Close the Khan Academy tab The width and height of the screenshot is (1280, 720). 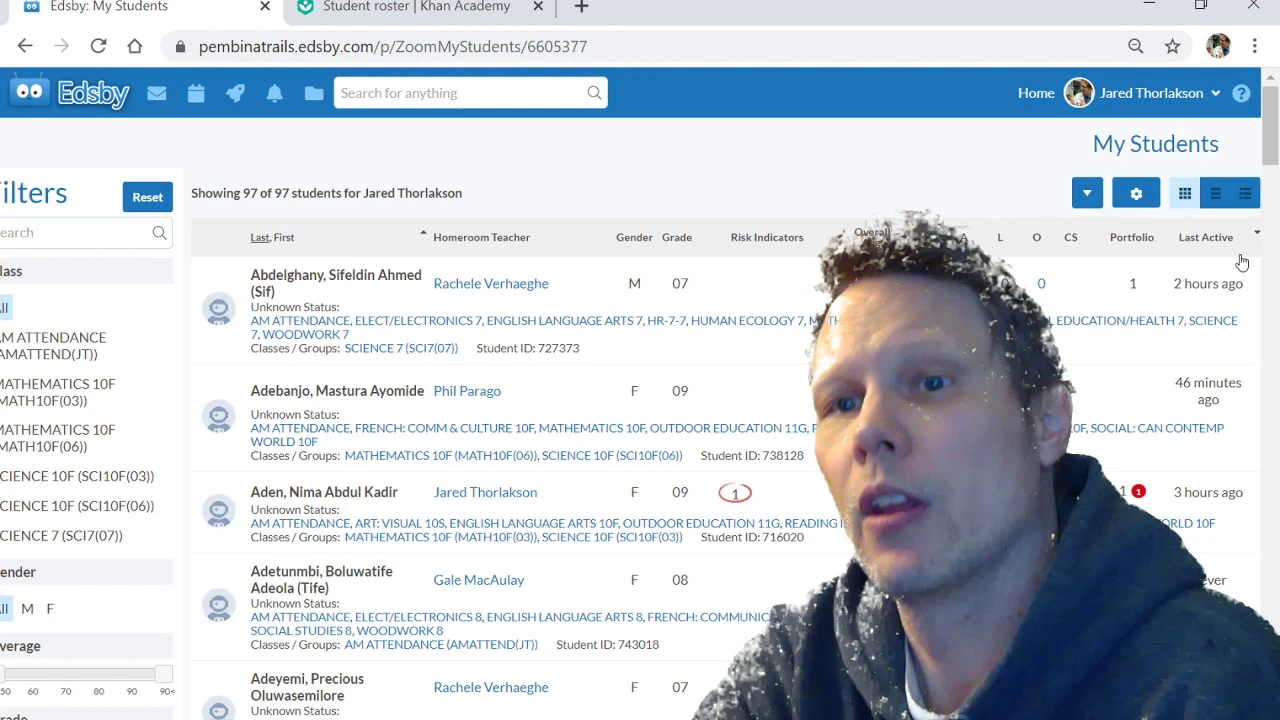tap(538, 7)
